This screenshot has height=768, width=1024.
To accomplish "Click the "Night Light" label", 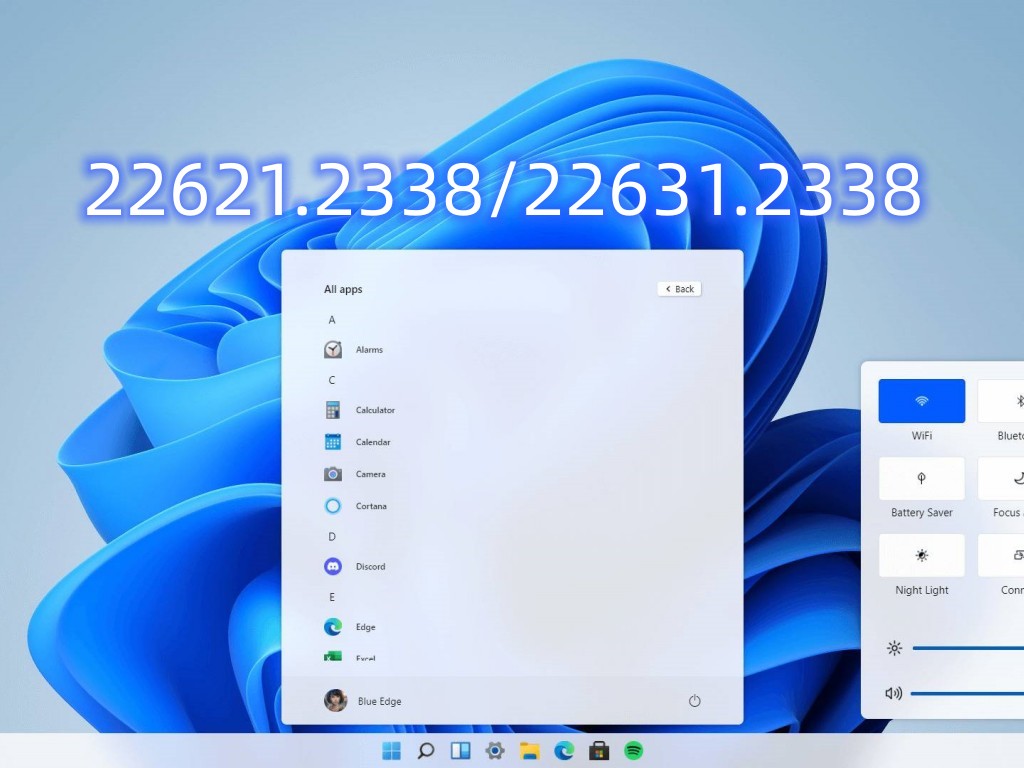I will pyautogui.click(x=921, y=590).
